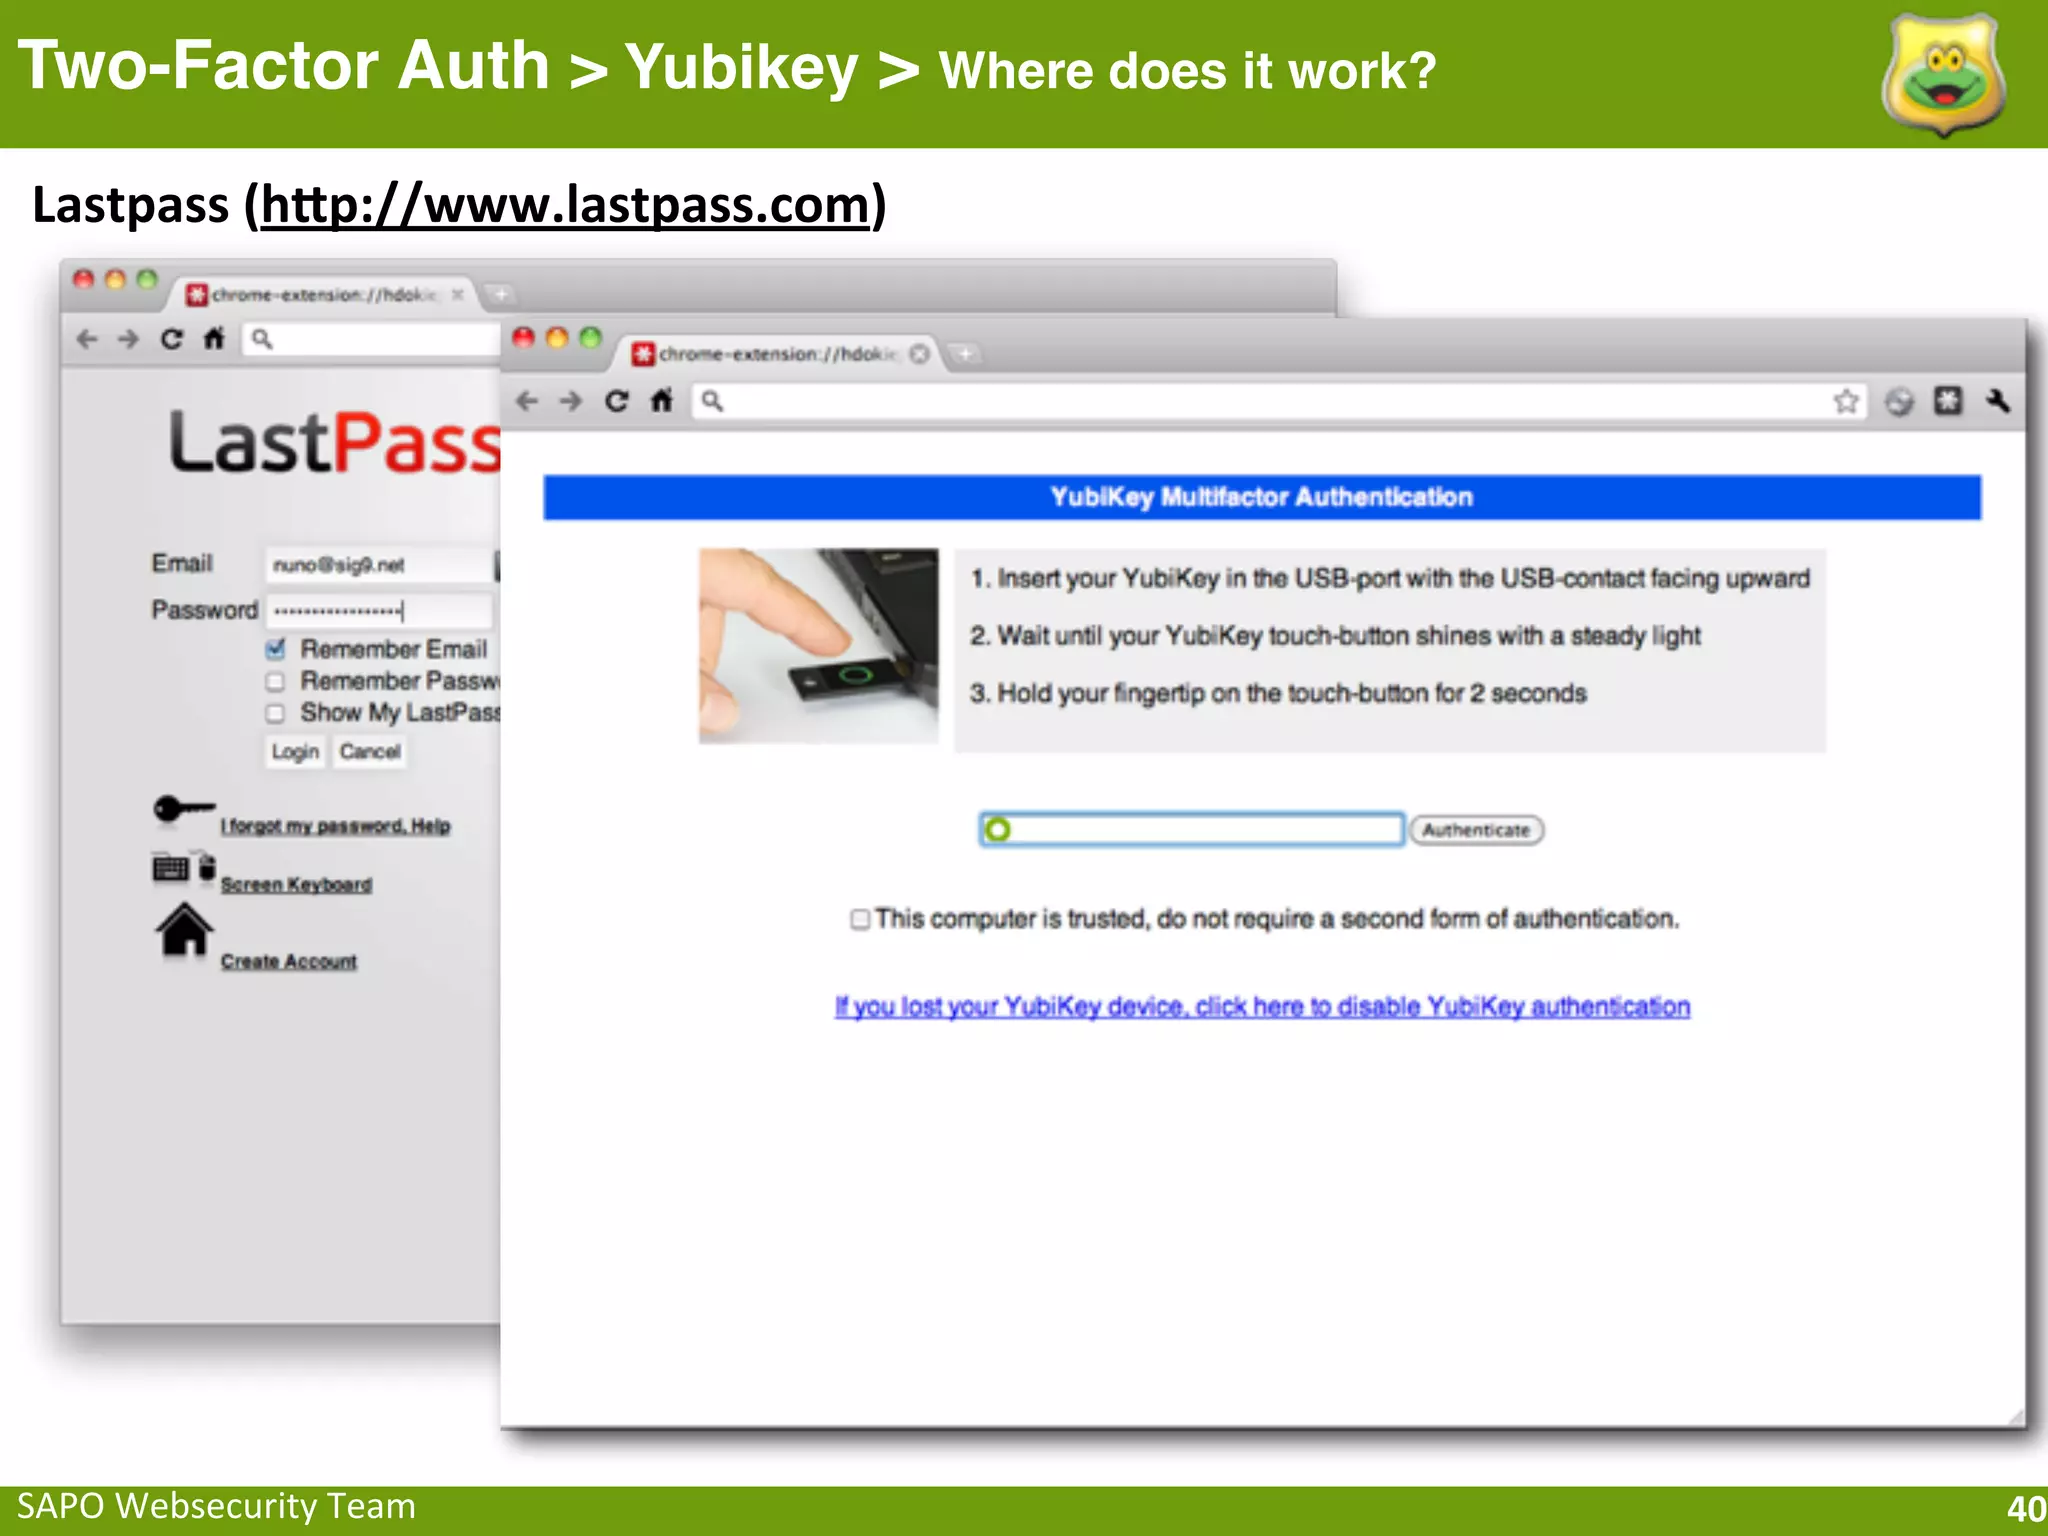Click bookmark star in front window address bar
2048x1536 pixels.
pos(1846,401)
